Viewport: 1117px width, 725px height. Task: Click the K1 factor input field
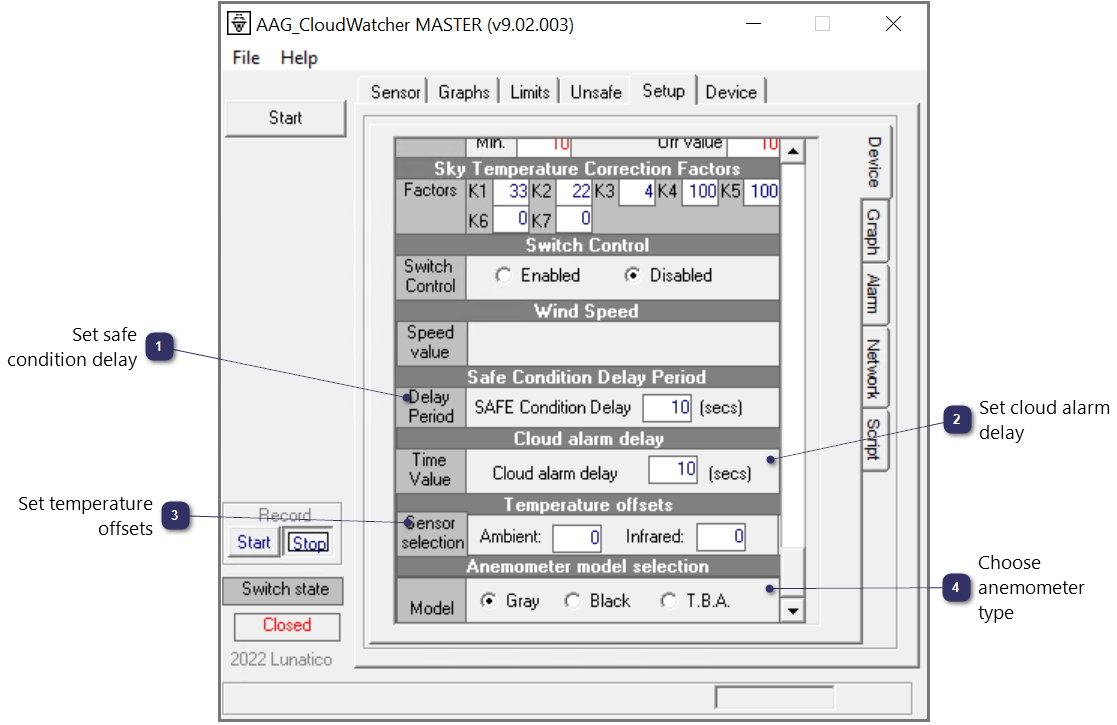pyautogui.click(x=511, y=191)
